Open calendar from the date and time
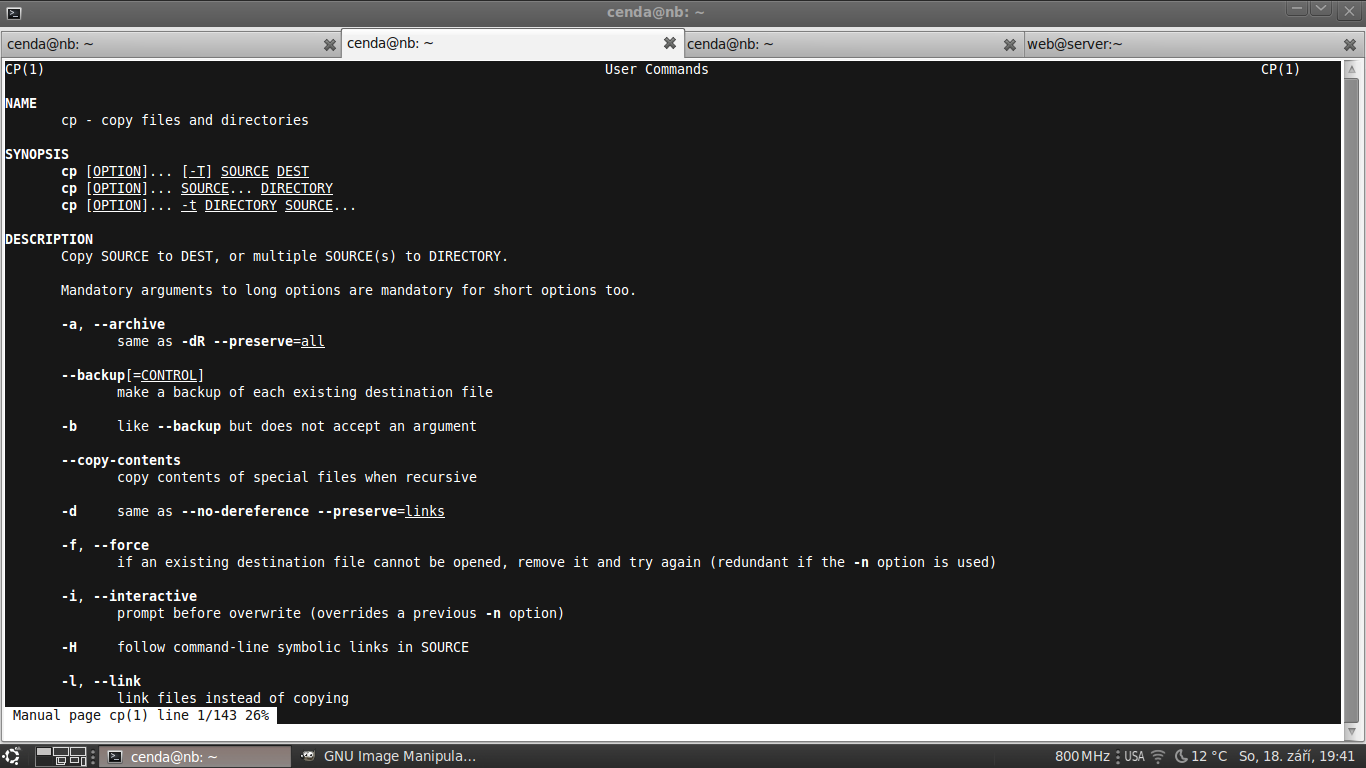1366x768 pixels. pos(1296,757)
